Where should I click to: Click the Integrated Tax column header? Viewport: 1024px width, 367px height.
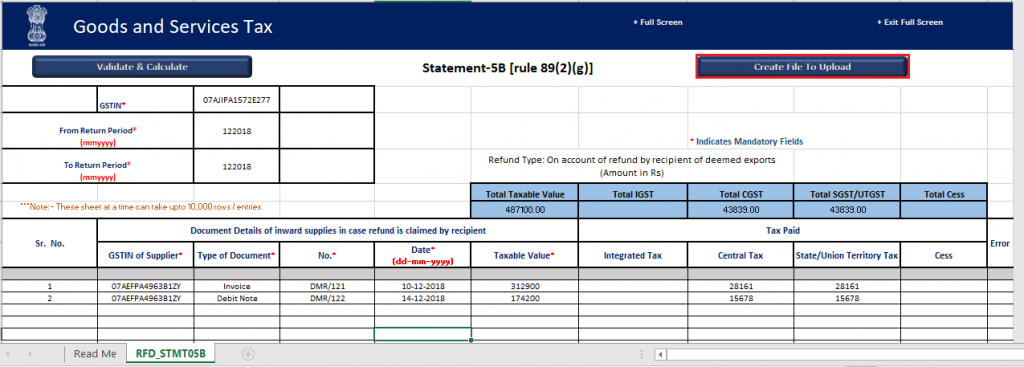633,255
